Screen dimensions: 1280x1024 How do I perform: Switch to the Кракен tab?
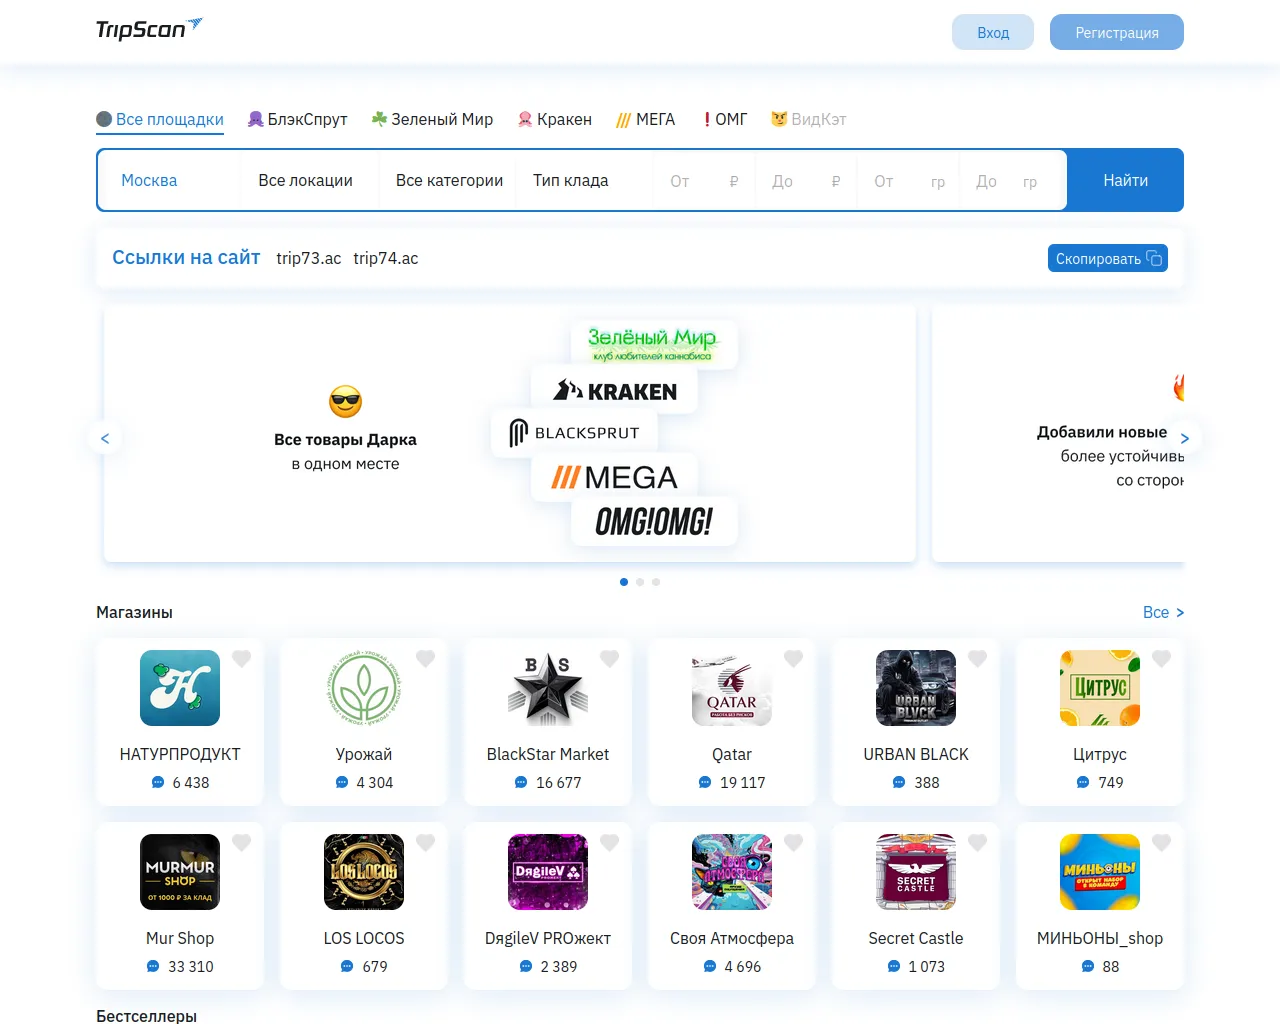click(x=555, y=119)
